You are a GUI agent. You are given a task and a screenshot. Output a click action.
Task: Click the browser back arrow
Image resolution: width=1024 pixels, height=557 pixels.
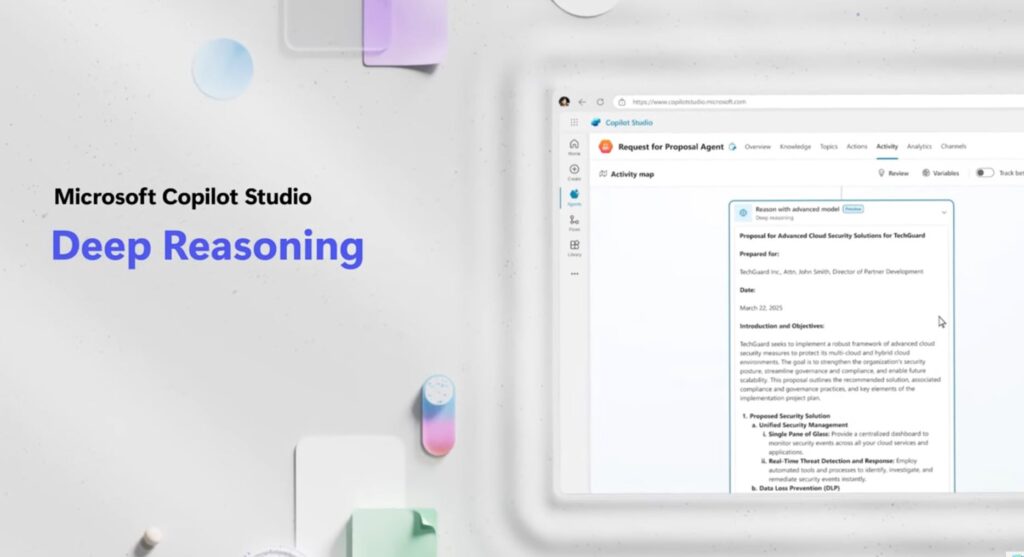pos(582,102)
